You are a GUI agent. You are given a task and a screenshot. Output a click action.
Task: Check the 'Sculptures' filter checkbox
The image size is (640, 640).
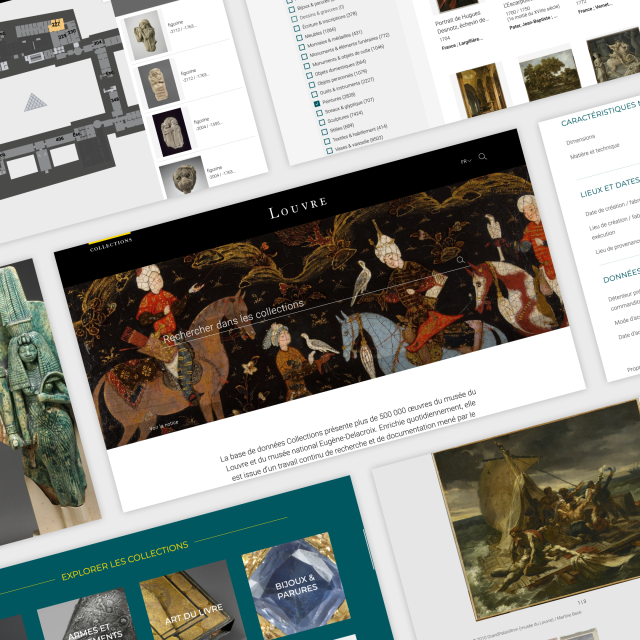(322, 122)
